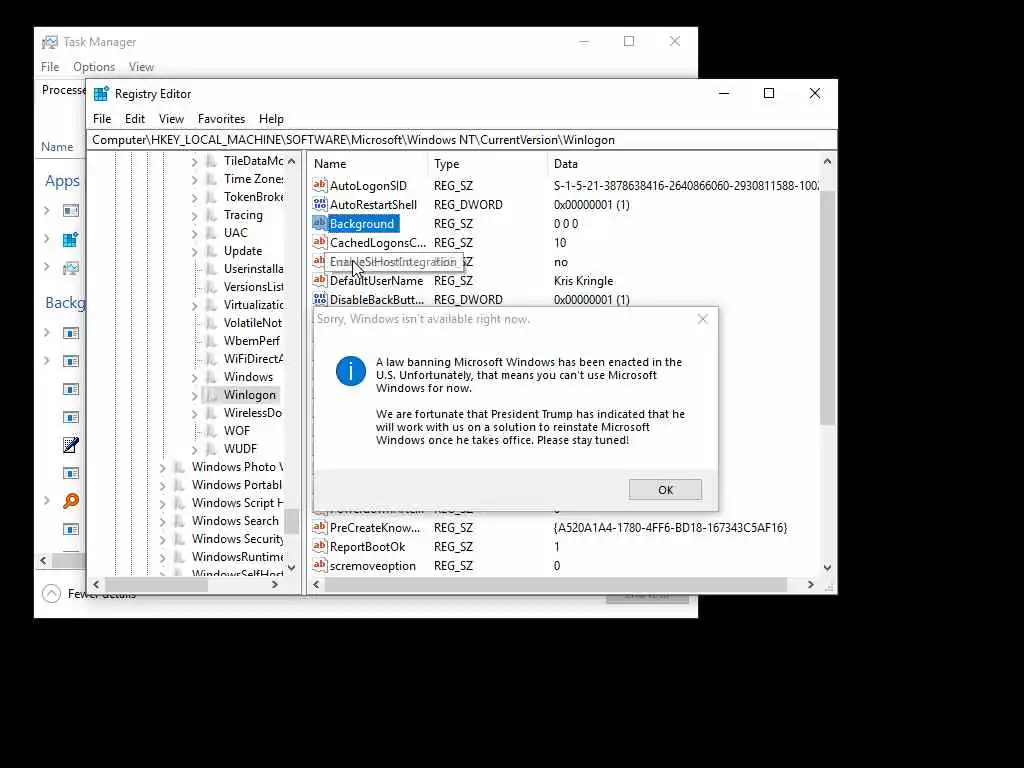The width and height of the screenshot is (1024, 768).
Task: Select the Windows Script Host tree item
Action: tap(237, 502)
